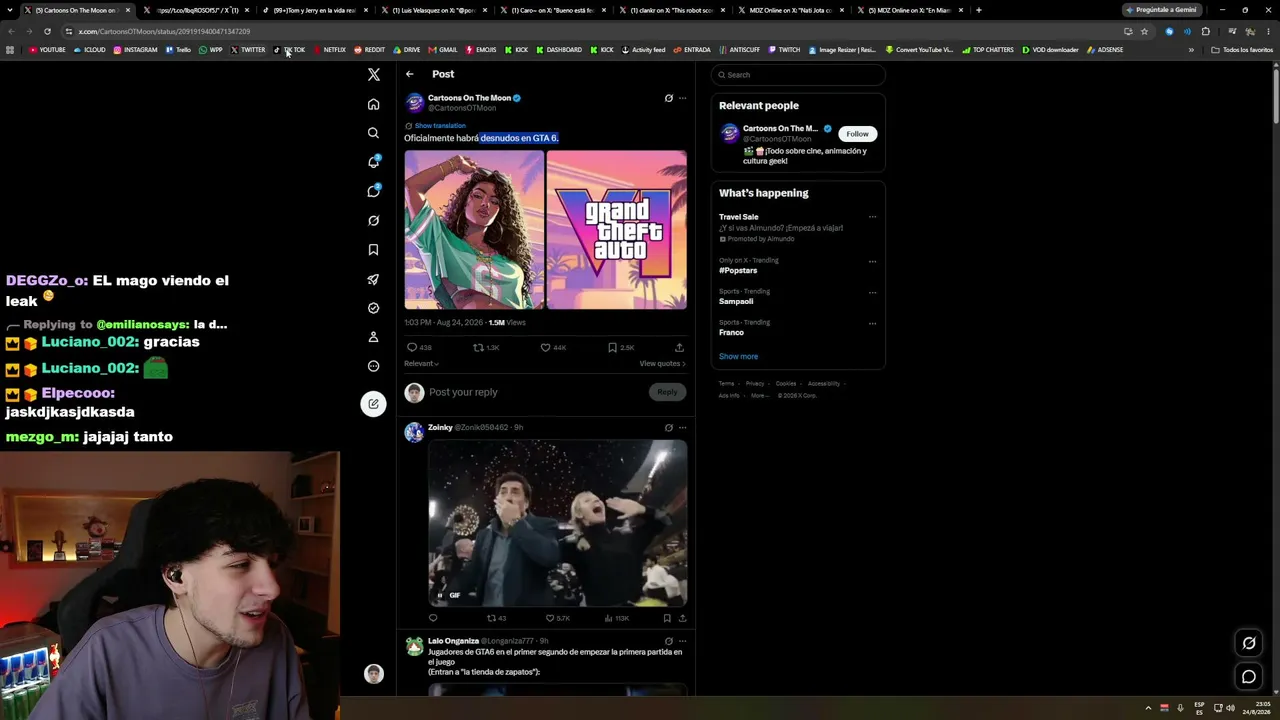This screenshot has height=720, width=1280.
Task: Open floating chat button at bottom right
Action: [1249, 677]
